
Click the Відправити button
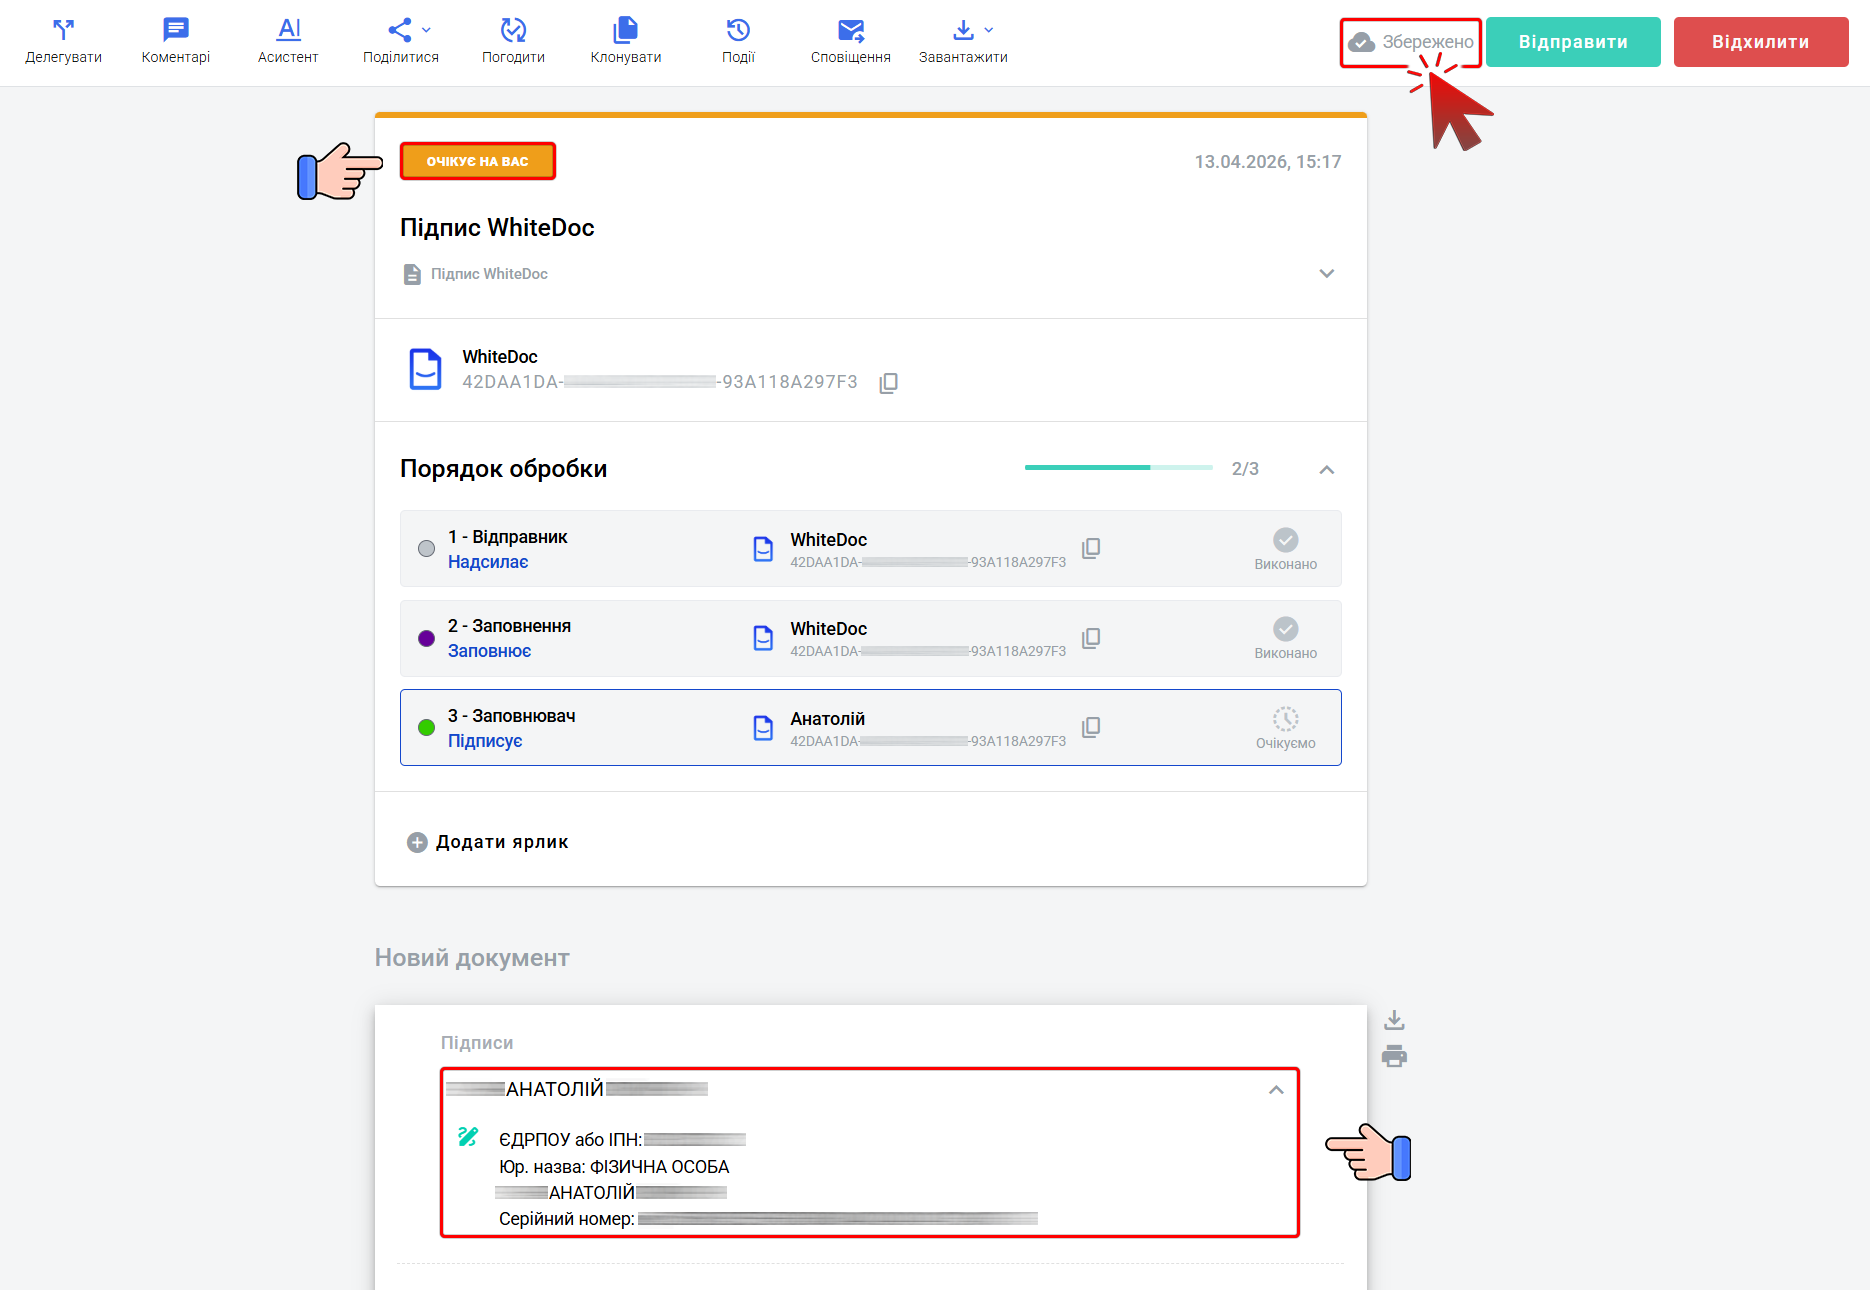pos(1572,42)
